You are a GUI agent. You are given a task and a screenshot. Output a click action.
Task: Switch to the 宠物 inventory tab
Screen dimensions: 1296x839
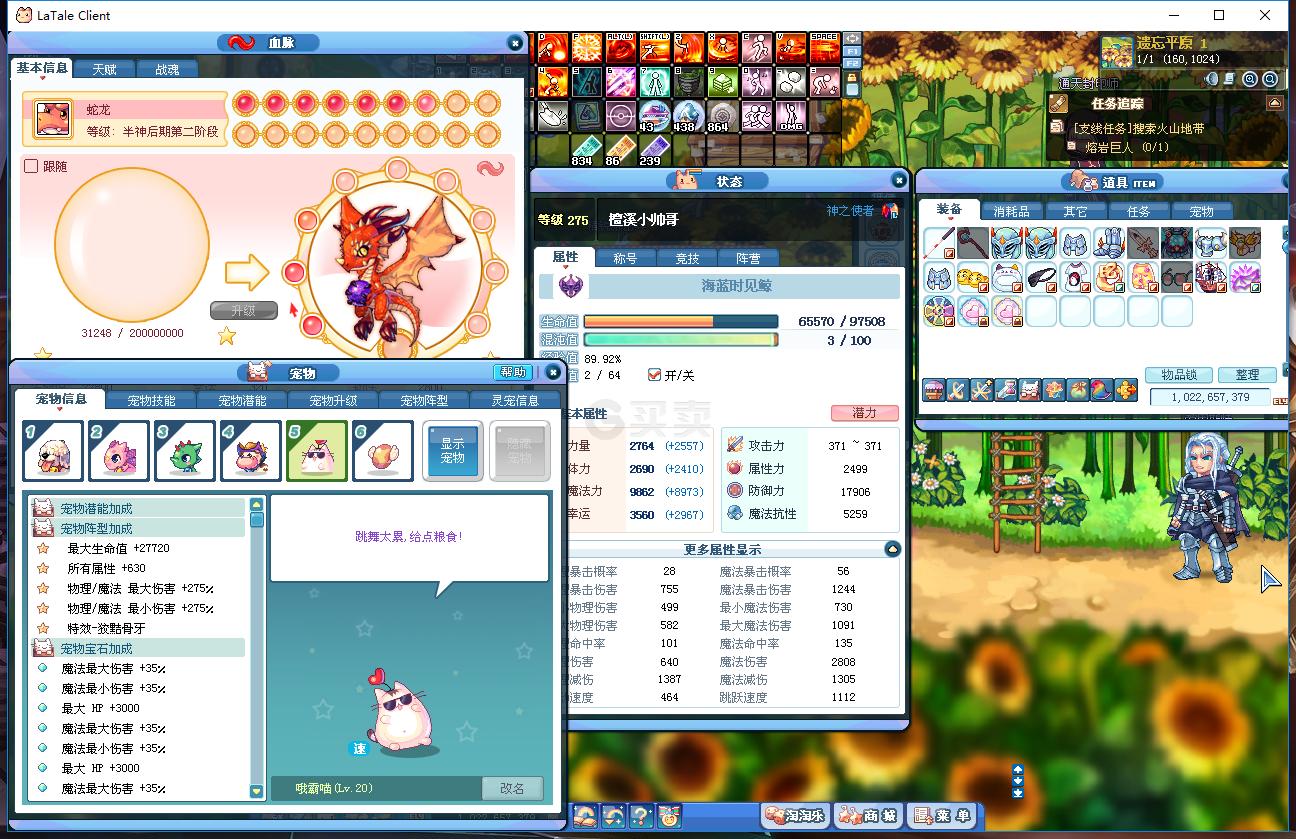1201,211
